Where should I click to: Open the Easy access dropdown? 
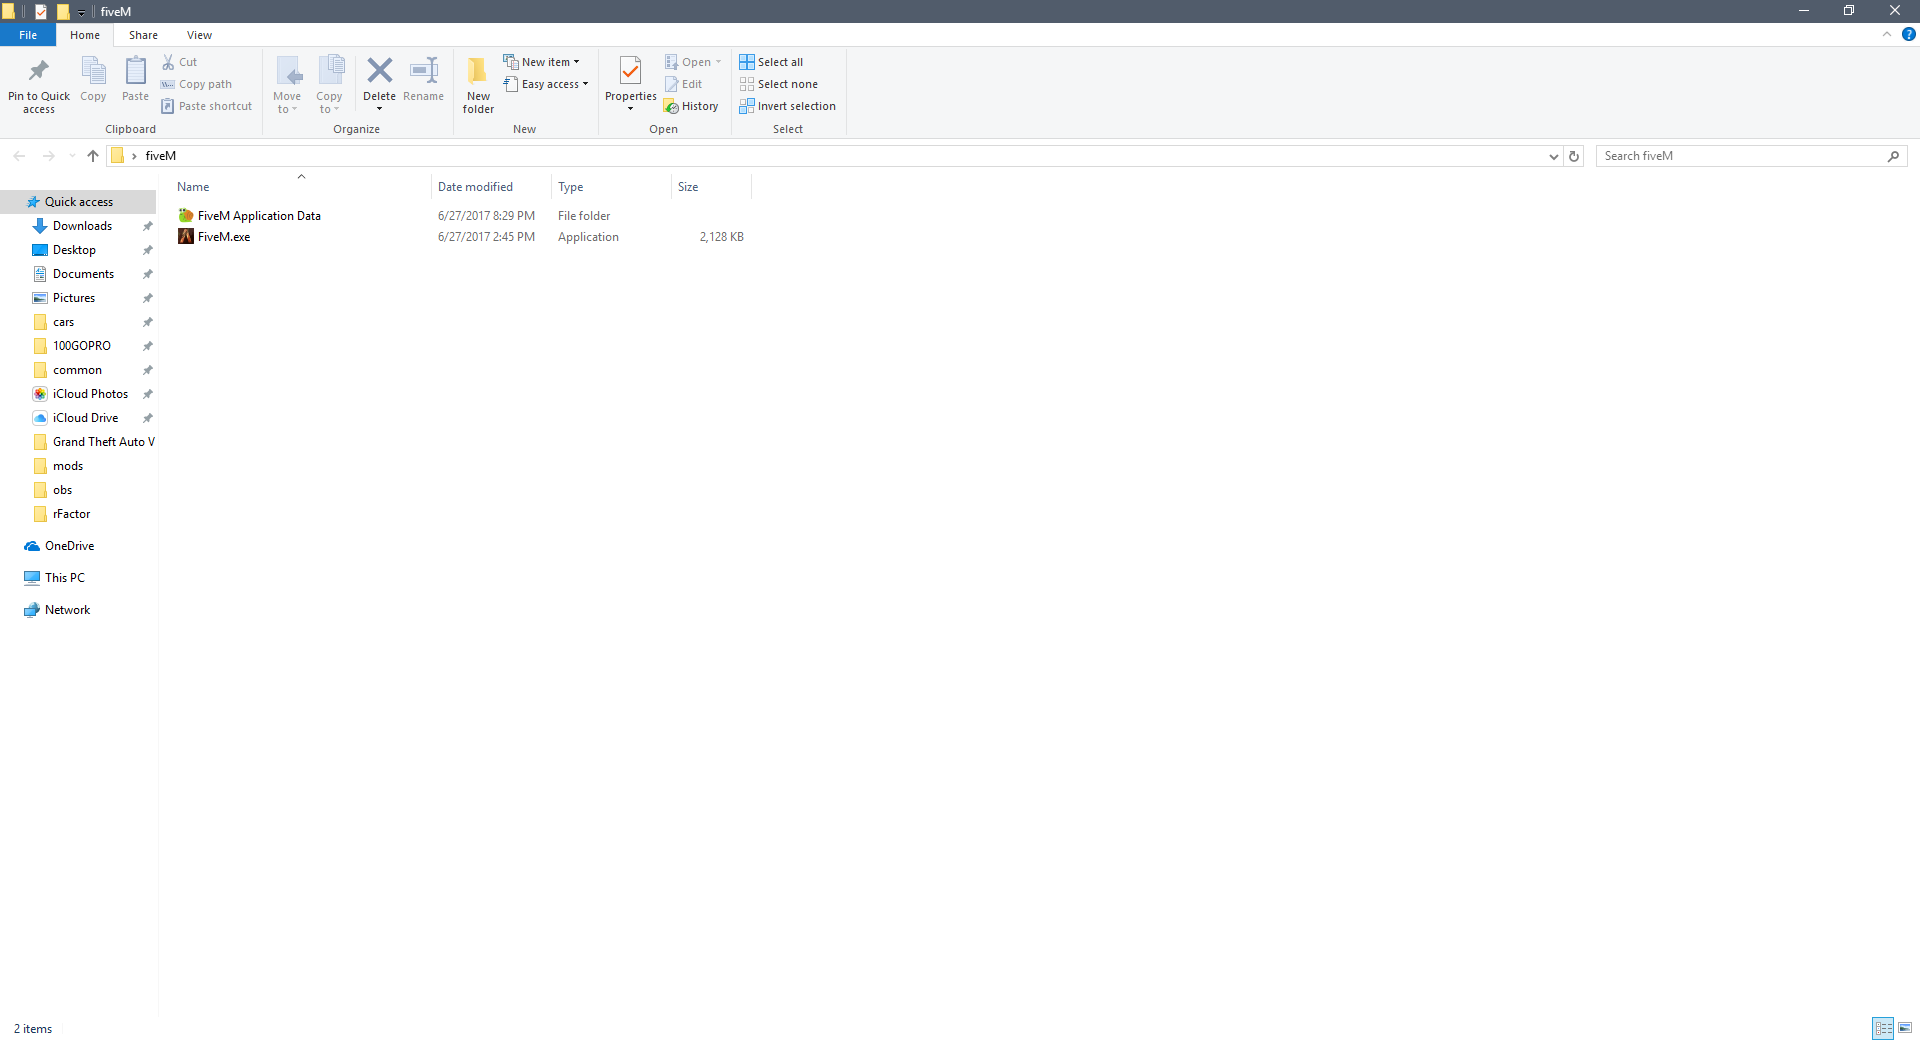[x=546, y=84]
